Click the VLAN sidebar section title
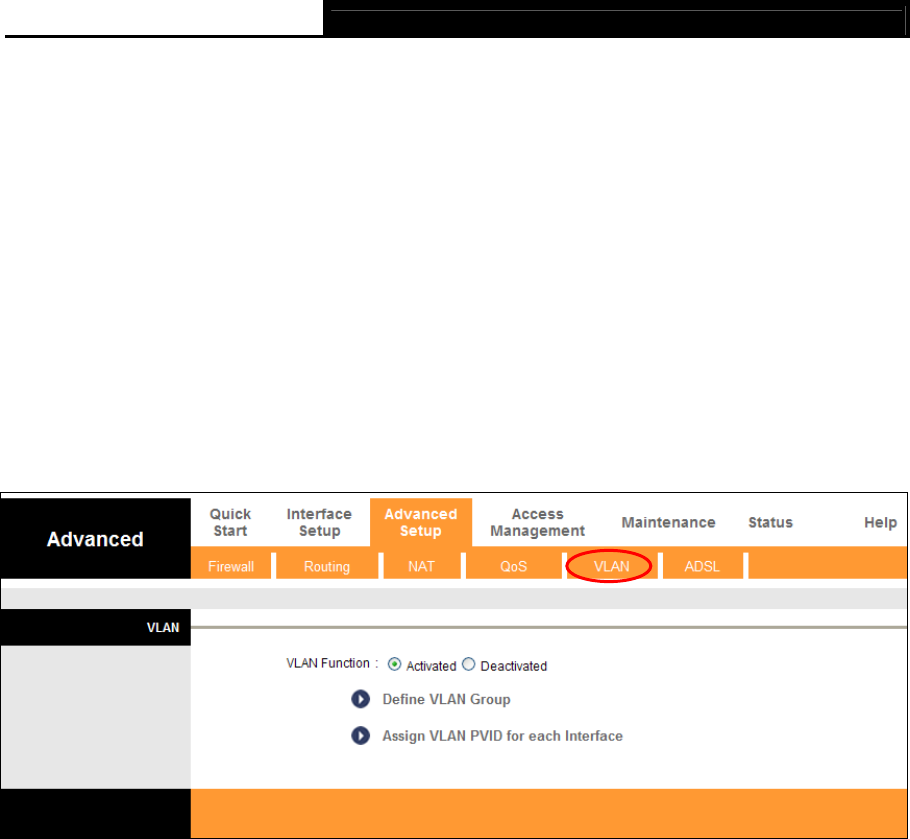 [x=163, y=627]
